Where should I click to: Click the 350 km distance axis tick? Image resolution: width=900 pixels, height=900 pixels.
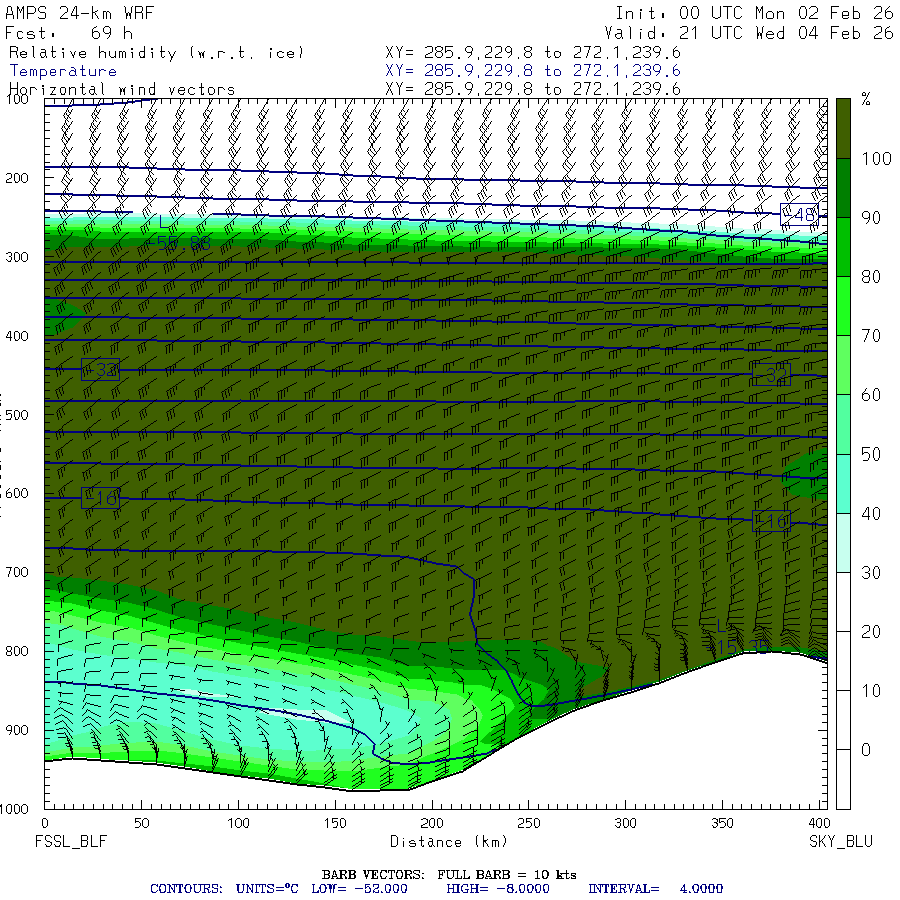point(722,824)
